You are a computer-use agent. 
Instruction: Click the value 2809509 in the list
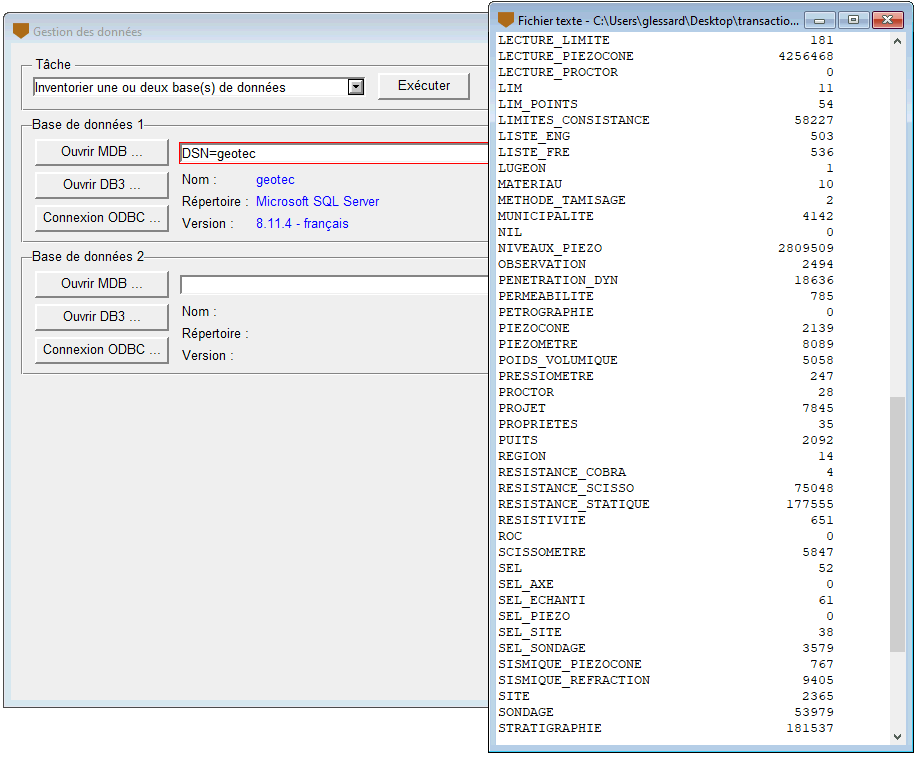[x=806, y=248]
